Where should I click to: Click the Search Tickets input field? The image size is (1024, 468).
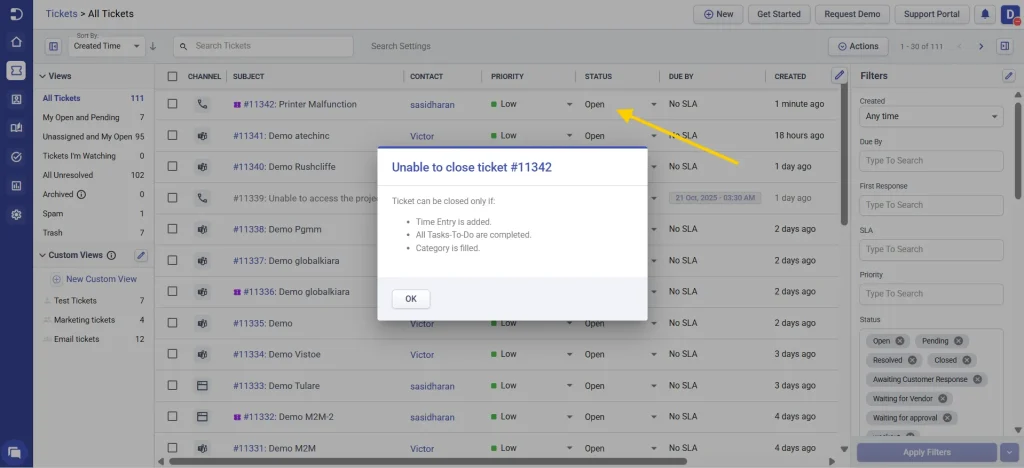pos(263,46)
